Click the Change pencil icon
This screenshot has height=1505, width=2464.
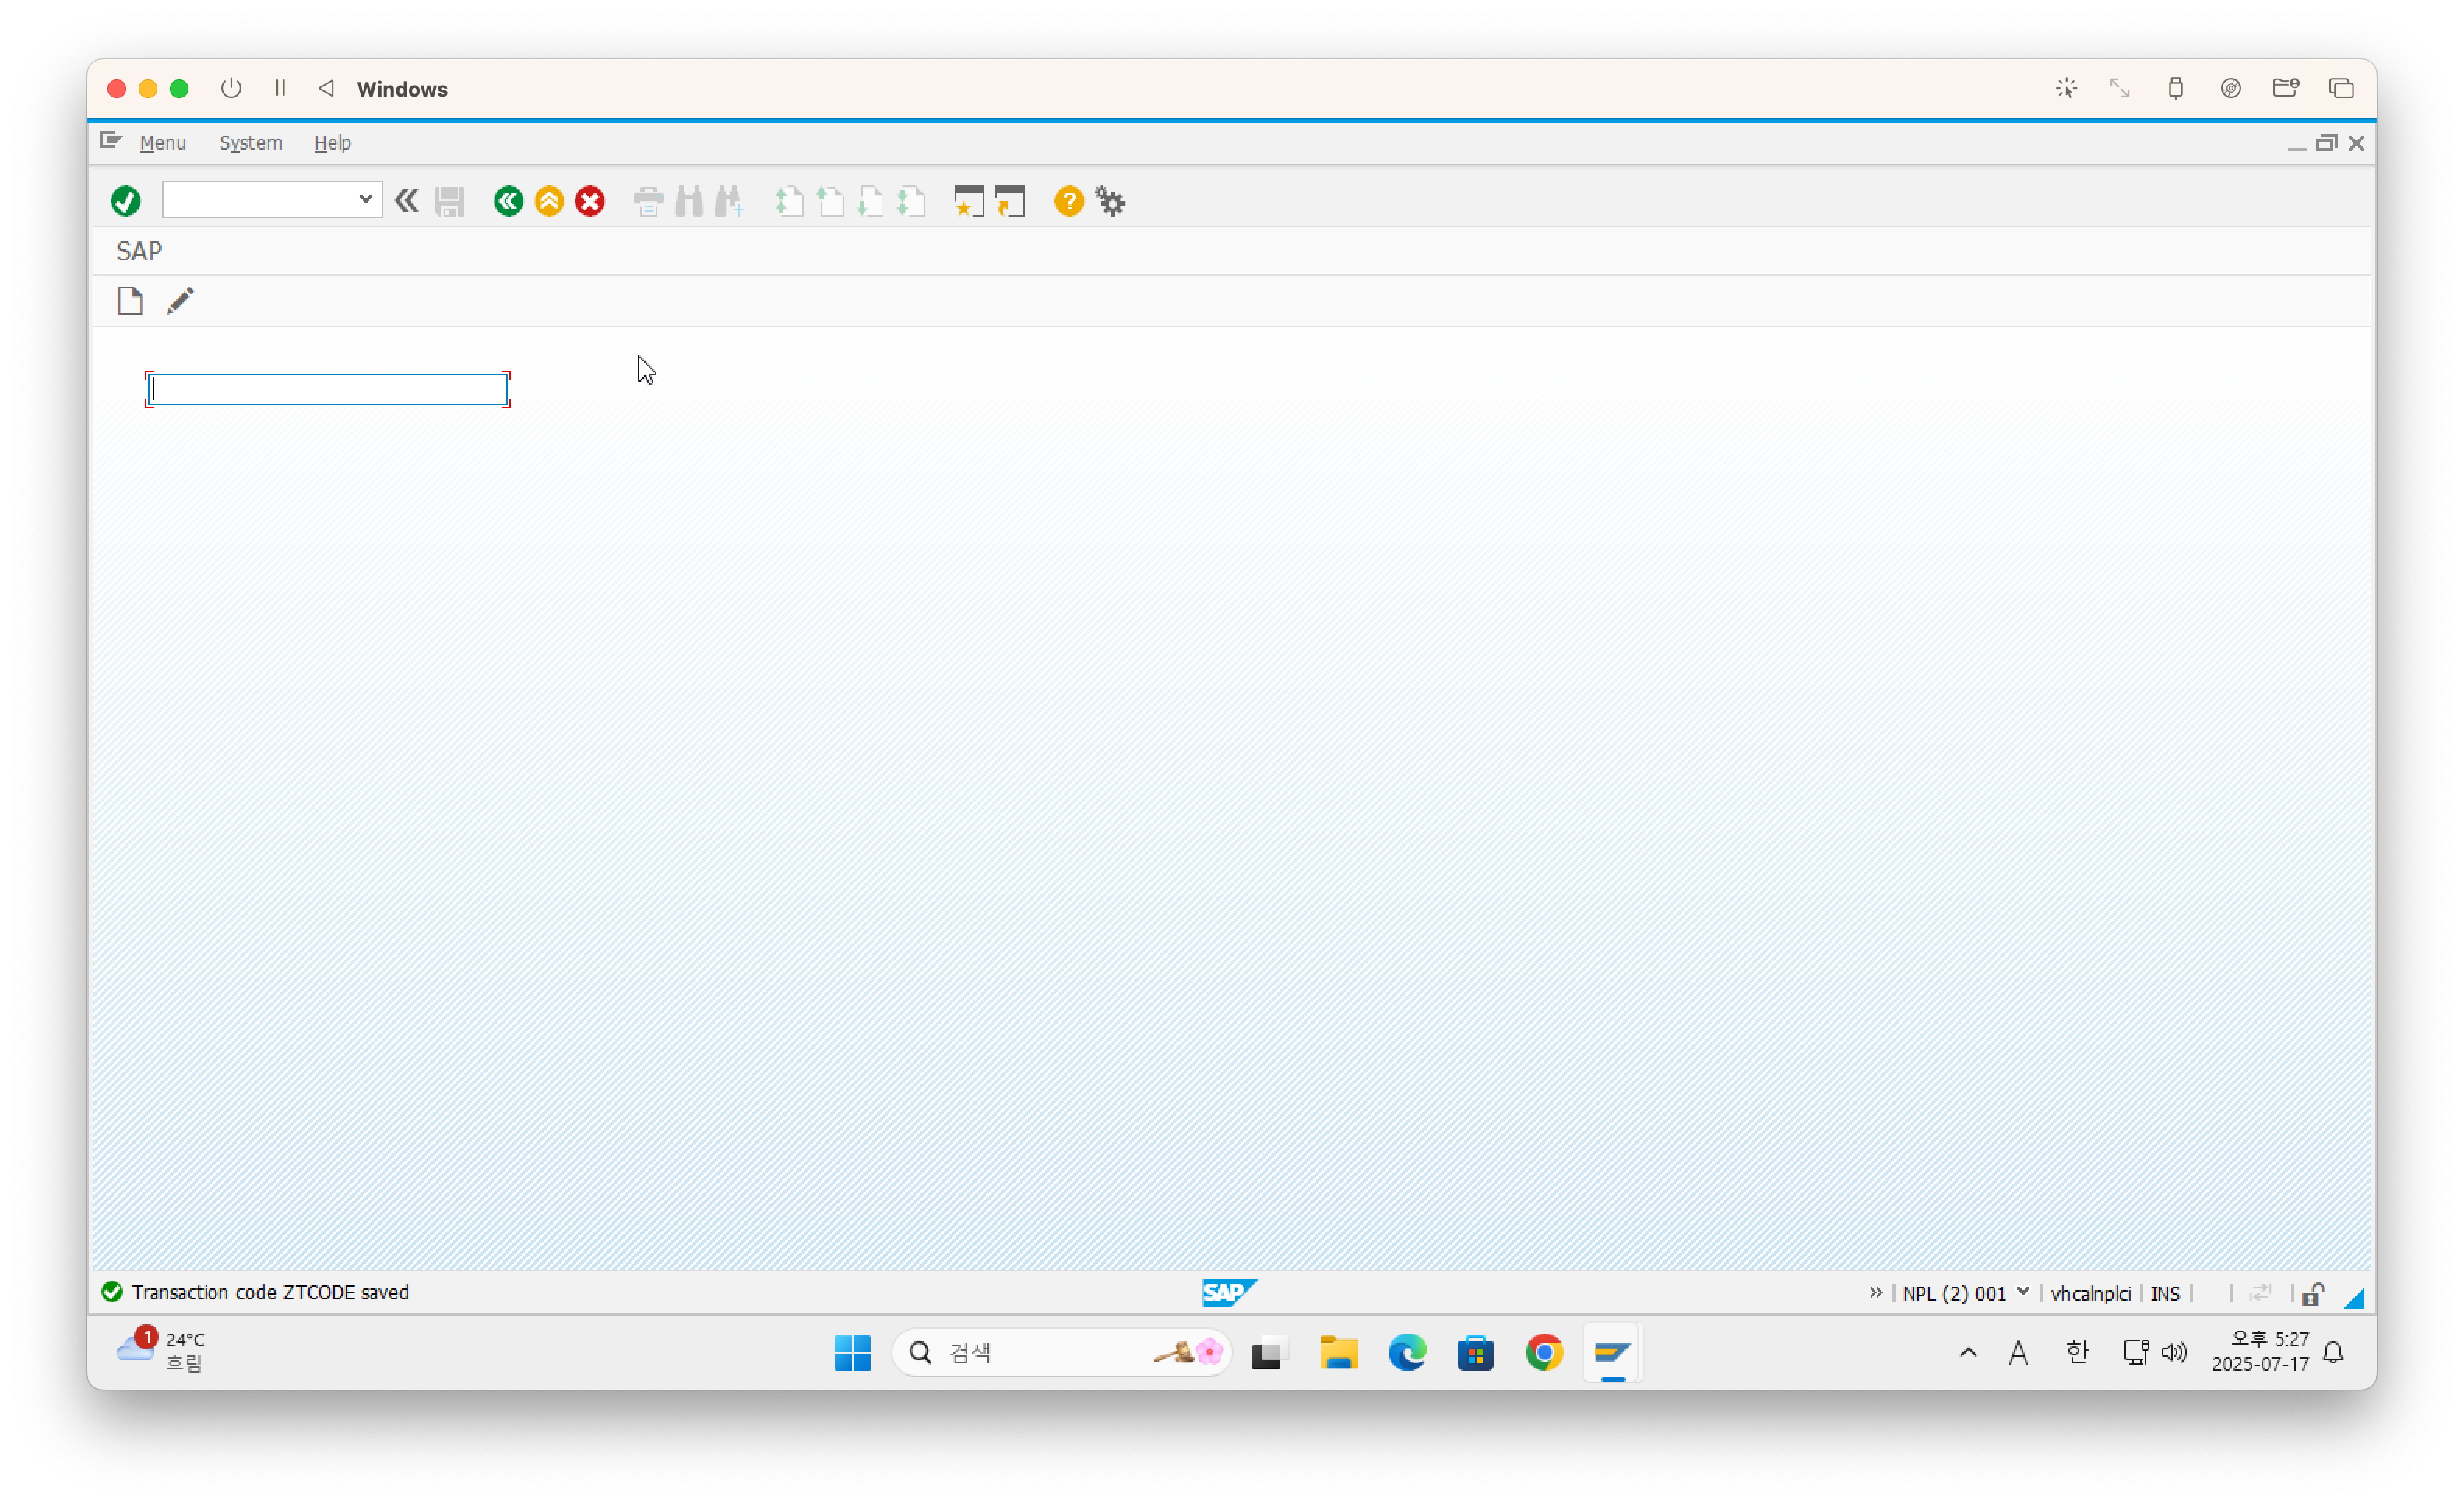(x=180, y=300)
